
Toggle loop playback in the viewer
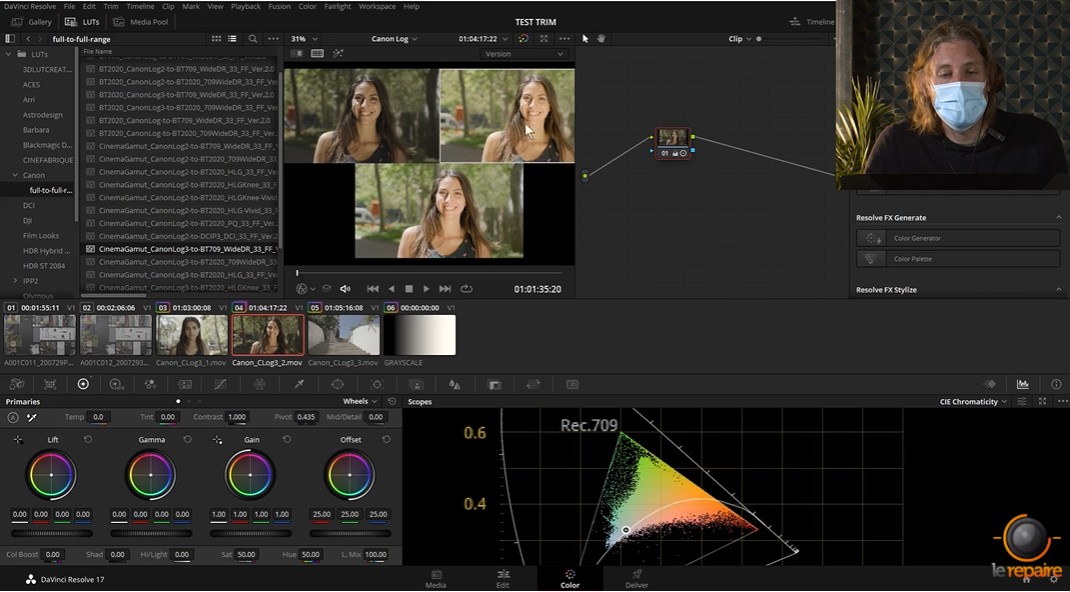tap(467, 289)
